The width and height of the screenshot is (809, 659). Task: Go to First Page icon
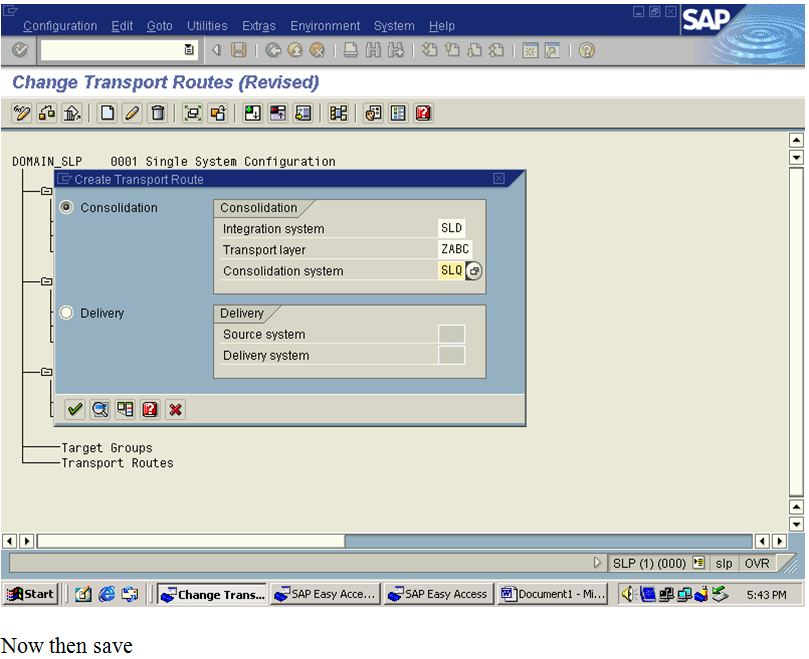(429, 50)
